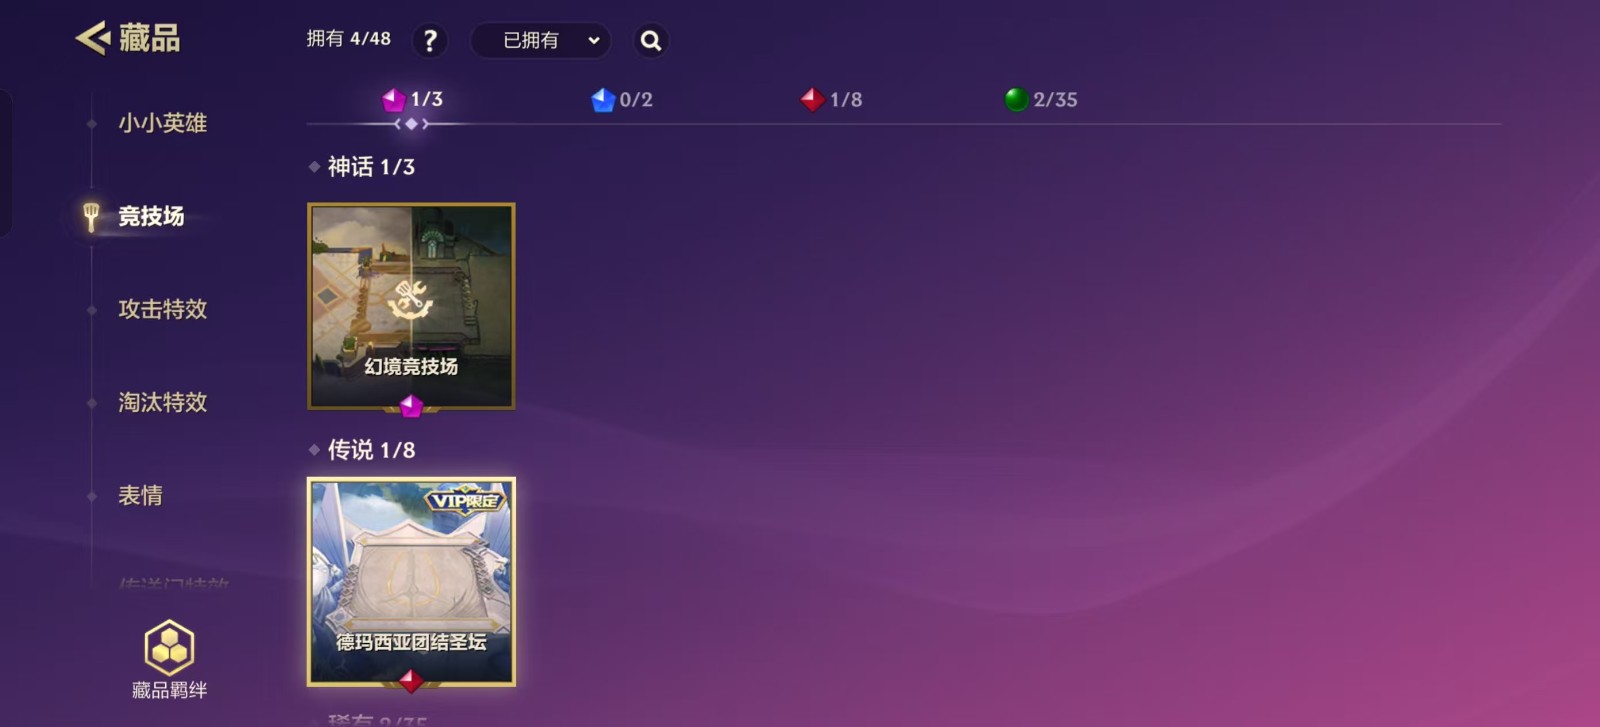Open 攻击特效 category
Image resolution: width=1600 pixels, height=727 pixels.
click(x=162, y=309)
